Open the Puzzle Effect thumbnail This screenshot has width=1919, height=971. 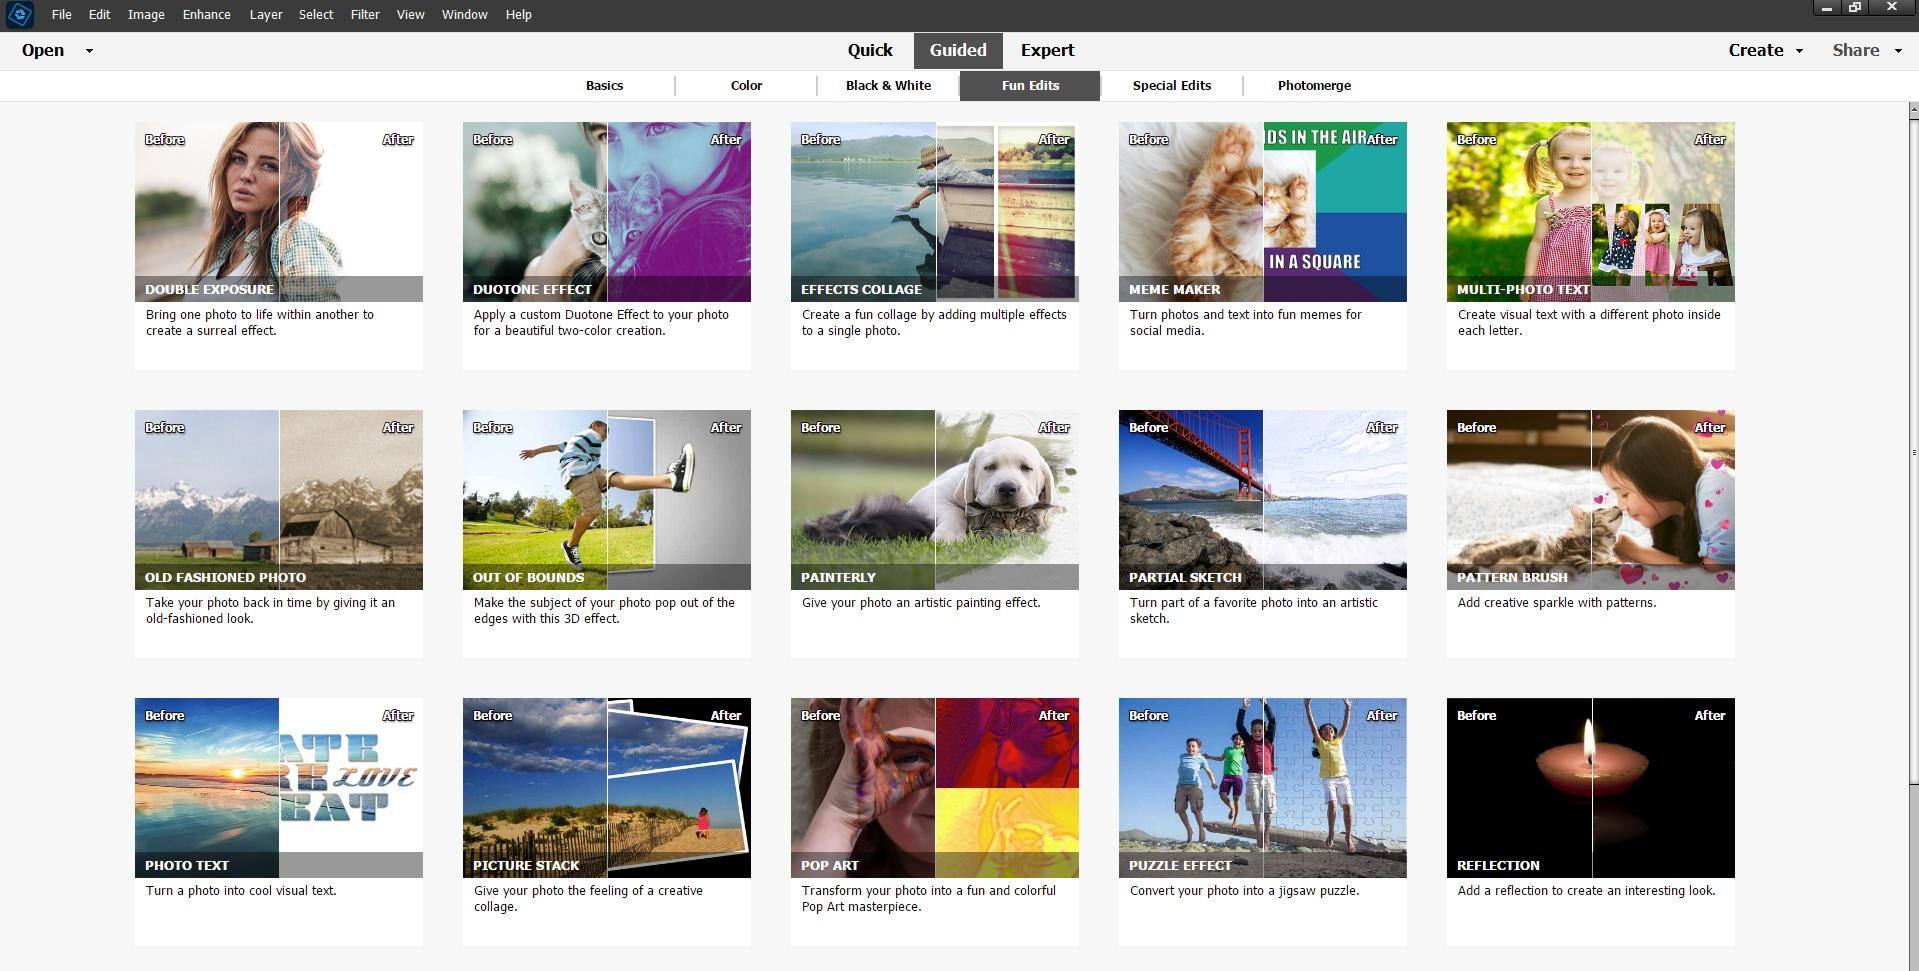[x=1262, y=788]
